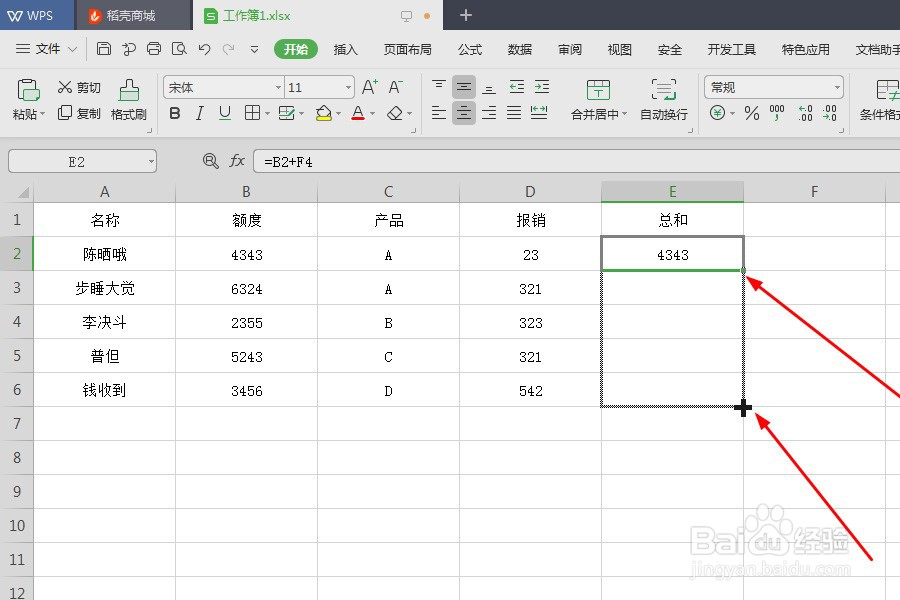Open number format dropdown 常规
The width and height of the screenshot is (900, 600).
tap(837, 87)
